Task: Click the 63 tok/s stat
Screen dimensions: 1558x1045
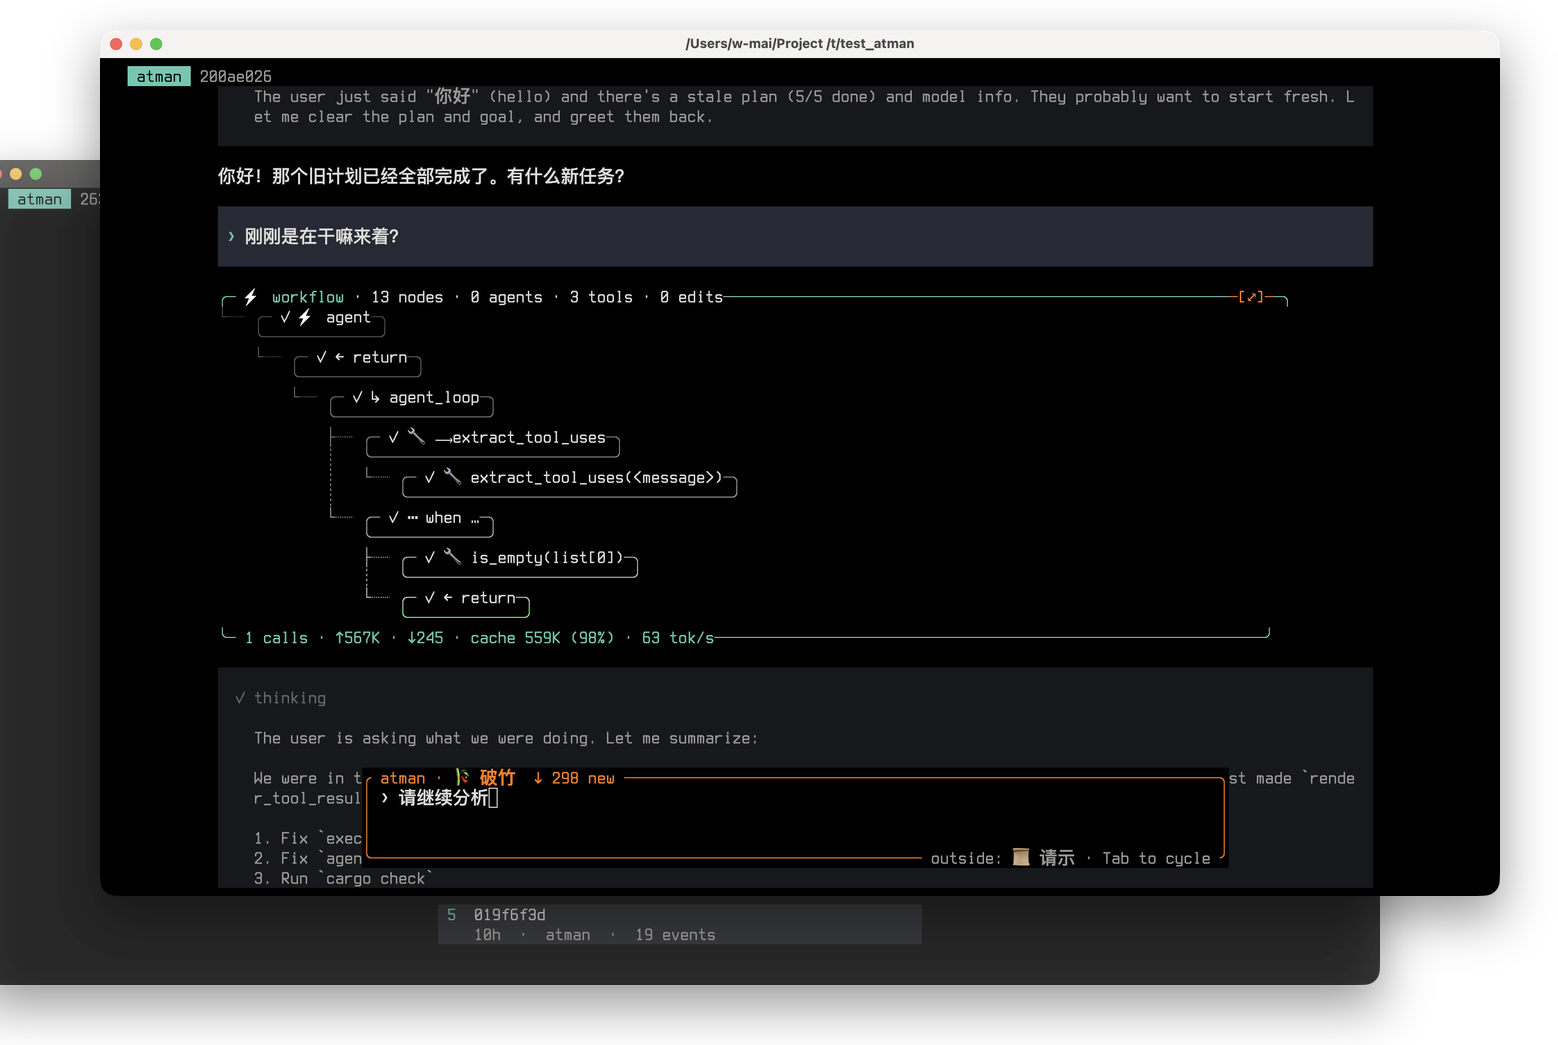Action: pos(678,638)
